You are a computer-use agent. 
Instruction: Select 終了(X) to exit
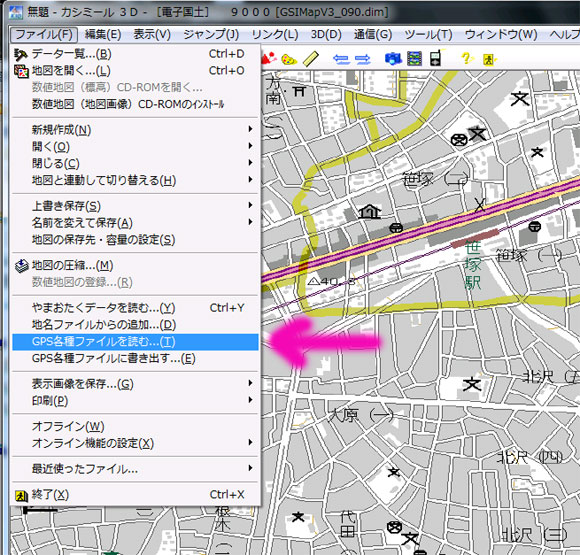[135, 495]
